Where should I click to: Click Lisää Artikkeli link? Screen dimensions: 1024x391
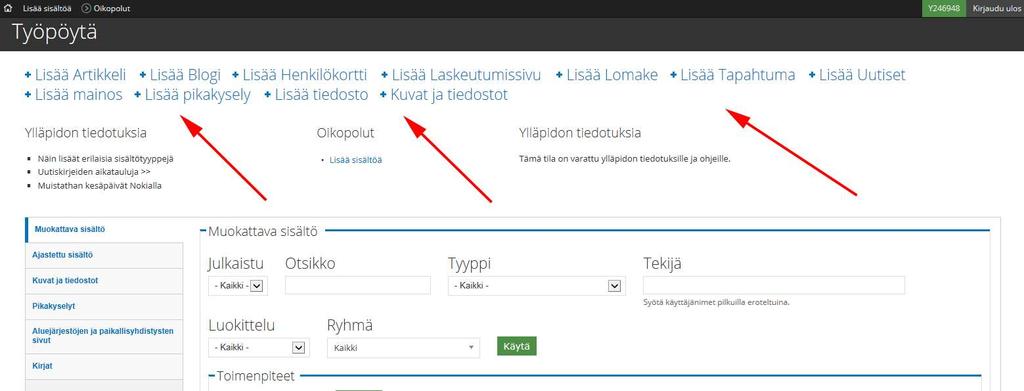(x=80, y=75)
